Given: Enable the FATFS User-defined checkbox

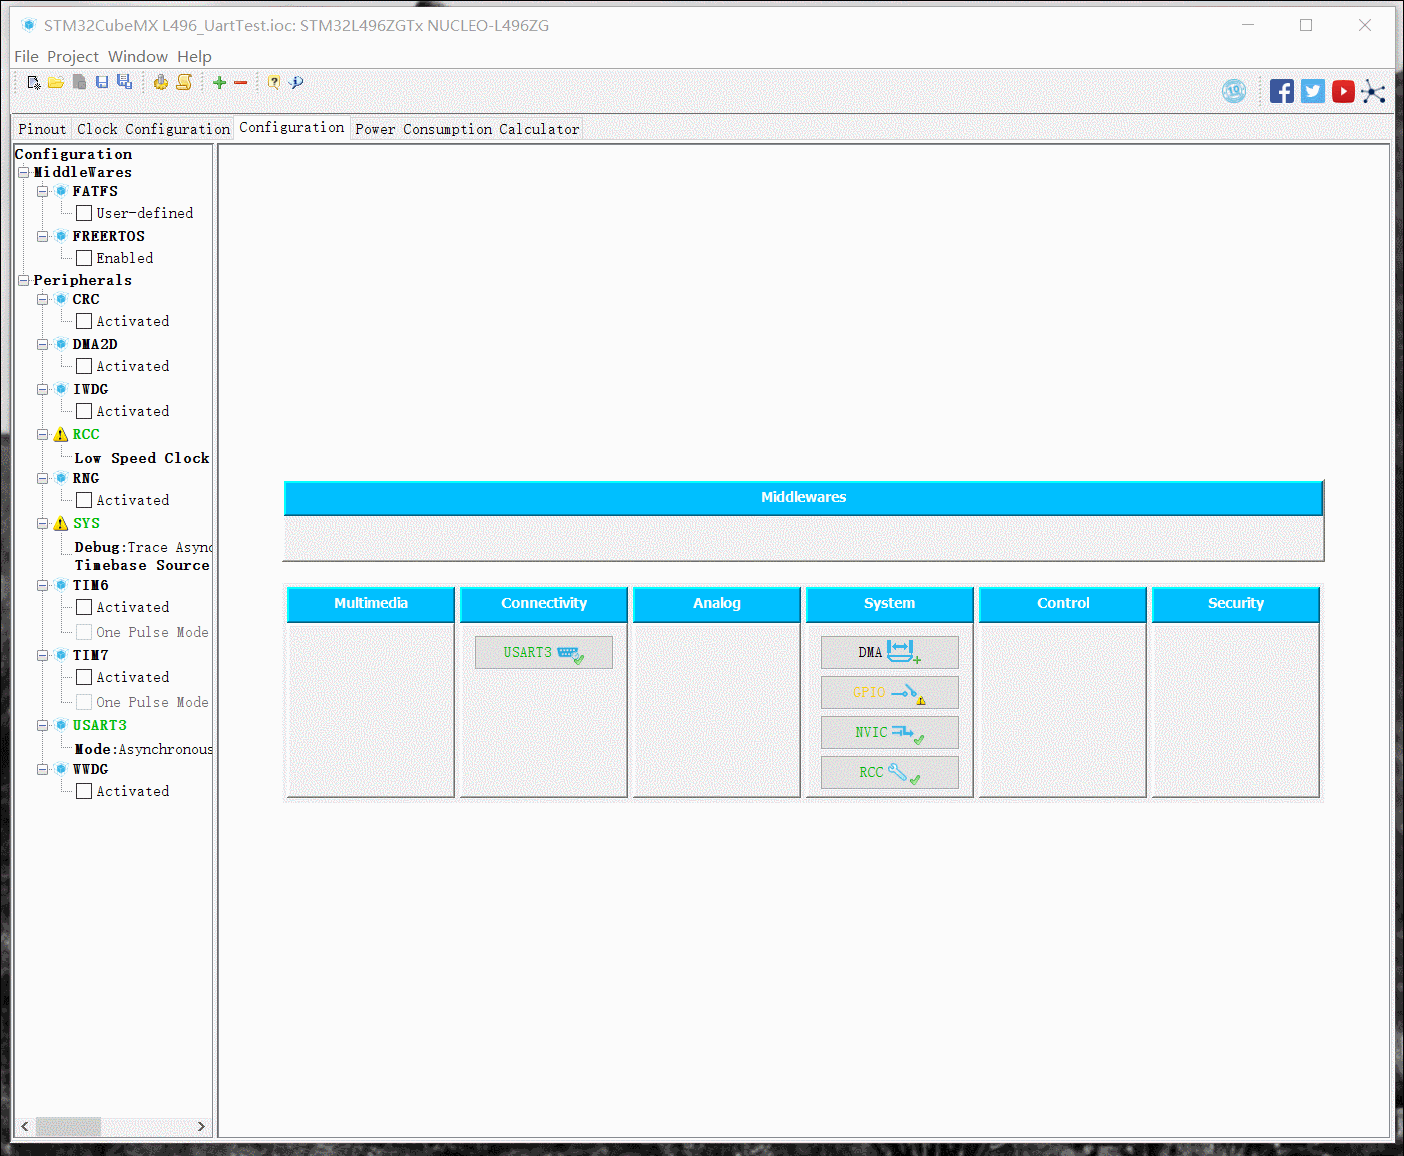Looking at the screenshot, I should tap(84, 213).
